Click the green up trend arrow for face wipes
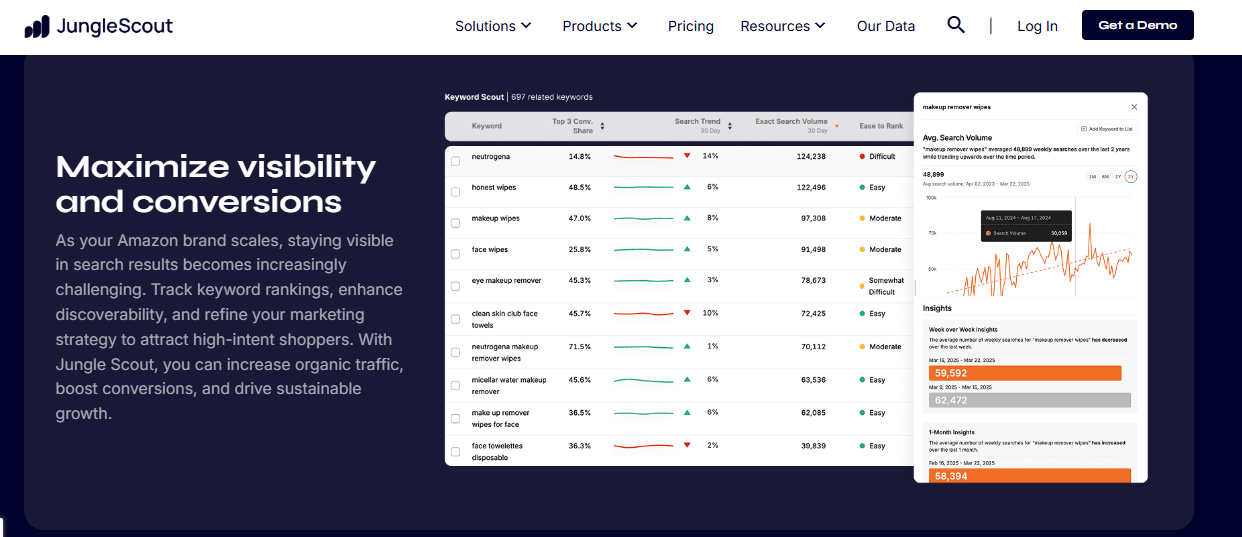Viewport: 1242px width, 537px height. tap(687, 249)
